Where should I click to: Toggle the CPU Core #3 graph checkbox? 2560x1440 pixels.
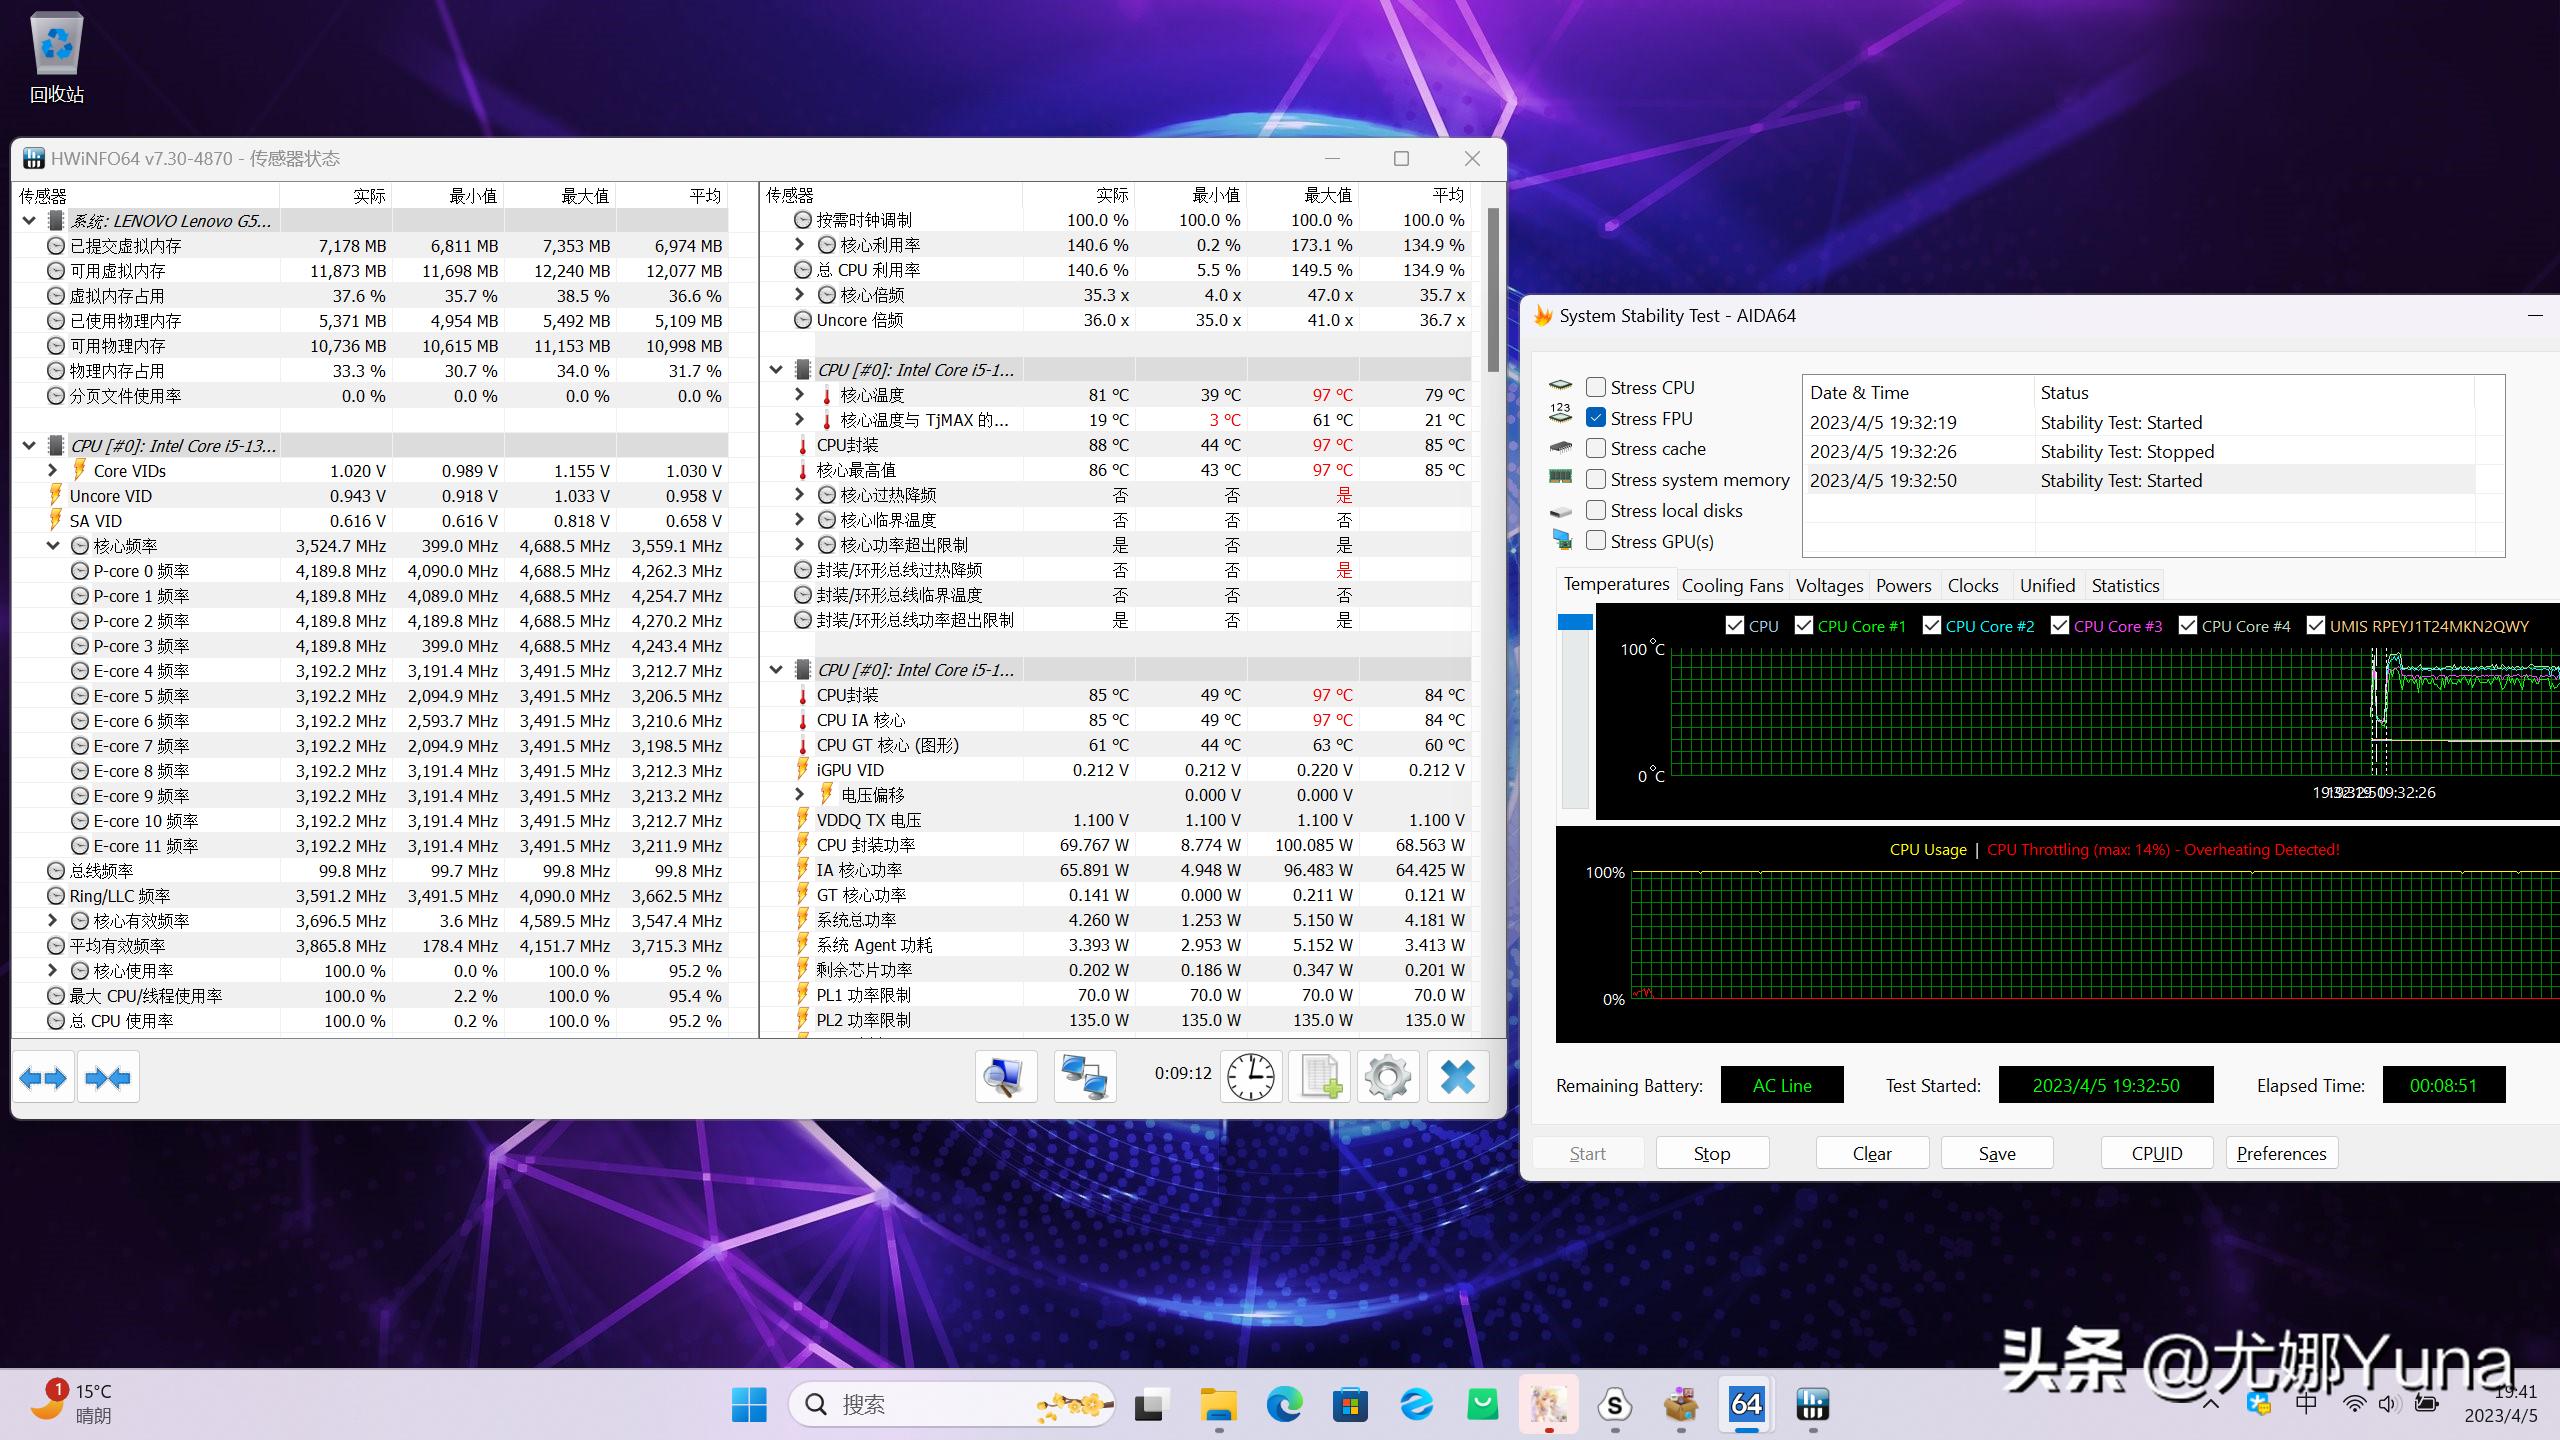2060,626
